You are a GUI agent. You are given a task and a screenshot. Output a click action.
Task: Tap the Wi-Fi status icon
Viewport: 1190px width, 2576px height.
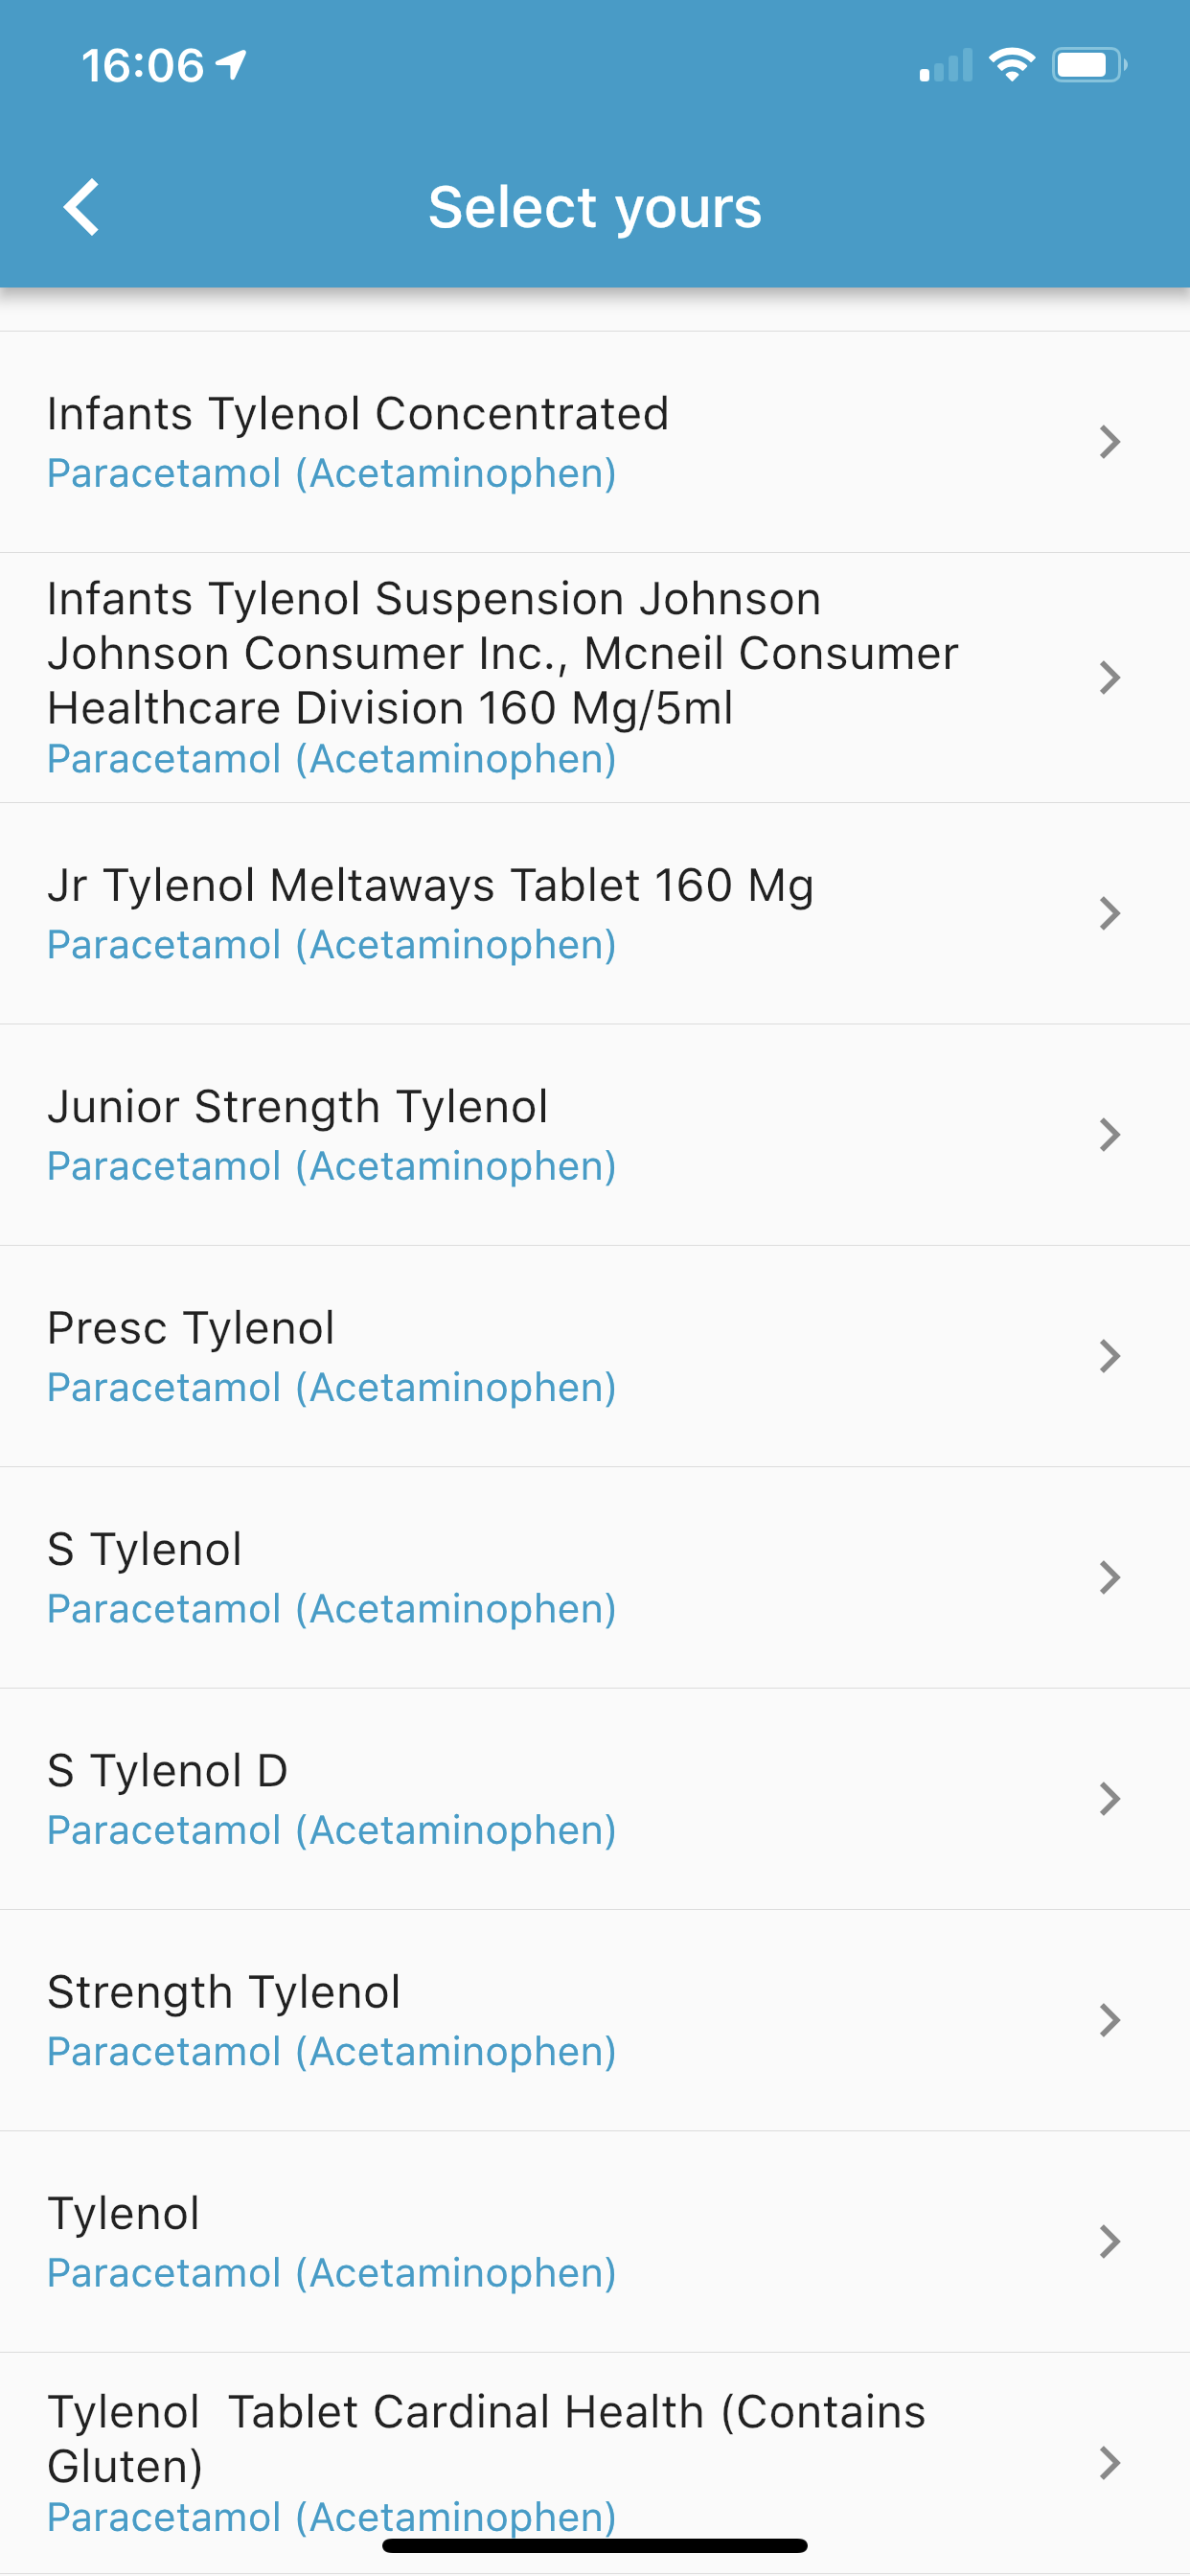pos(1011,65)
